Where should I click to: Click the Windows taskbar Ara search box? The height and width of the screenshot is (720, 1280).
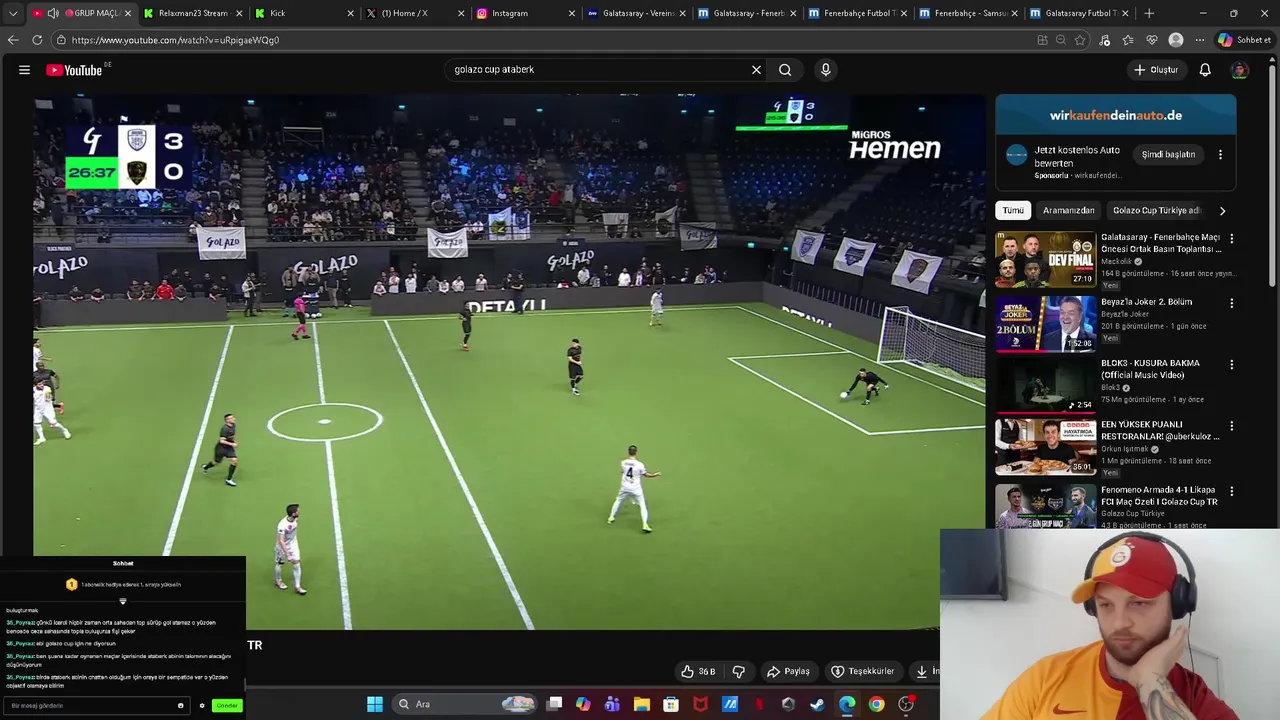coord(465,704)
